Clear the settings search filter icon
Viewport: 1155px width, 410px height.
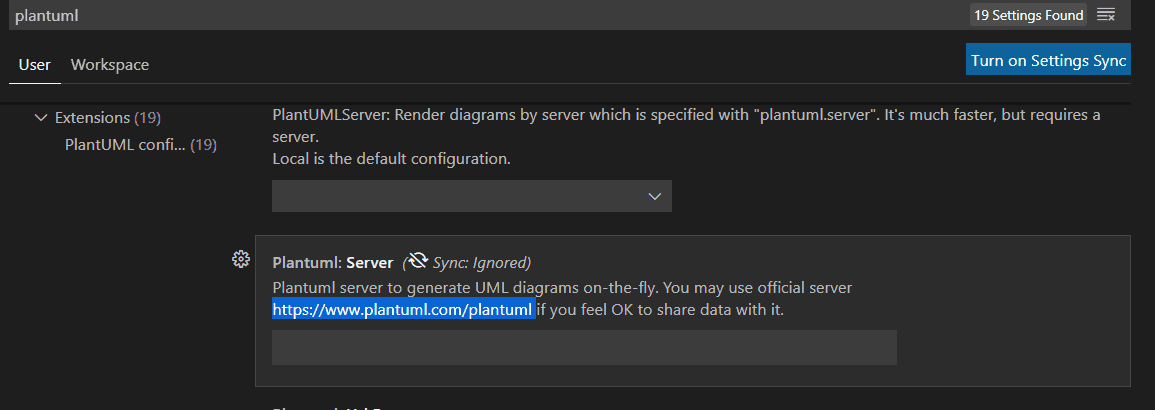pos(1105,15)
